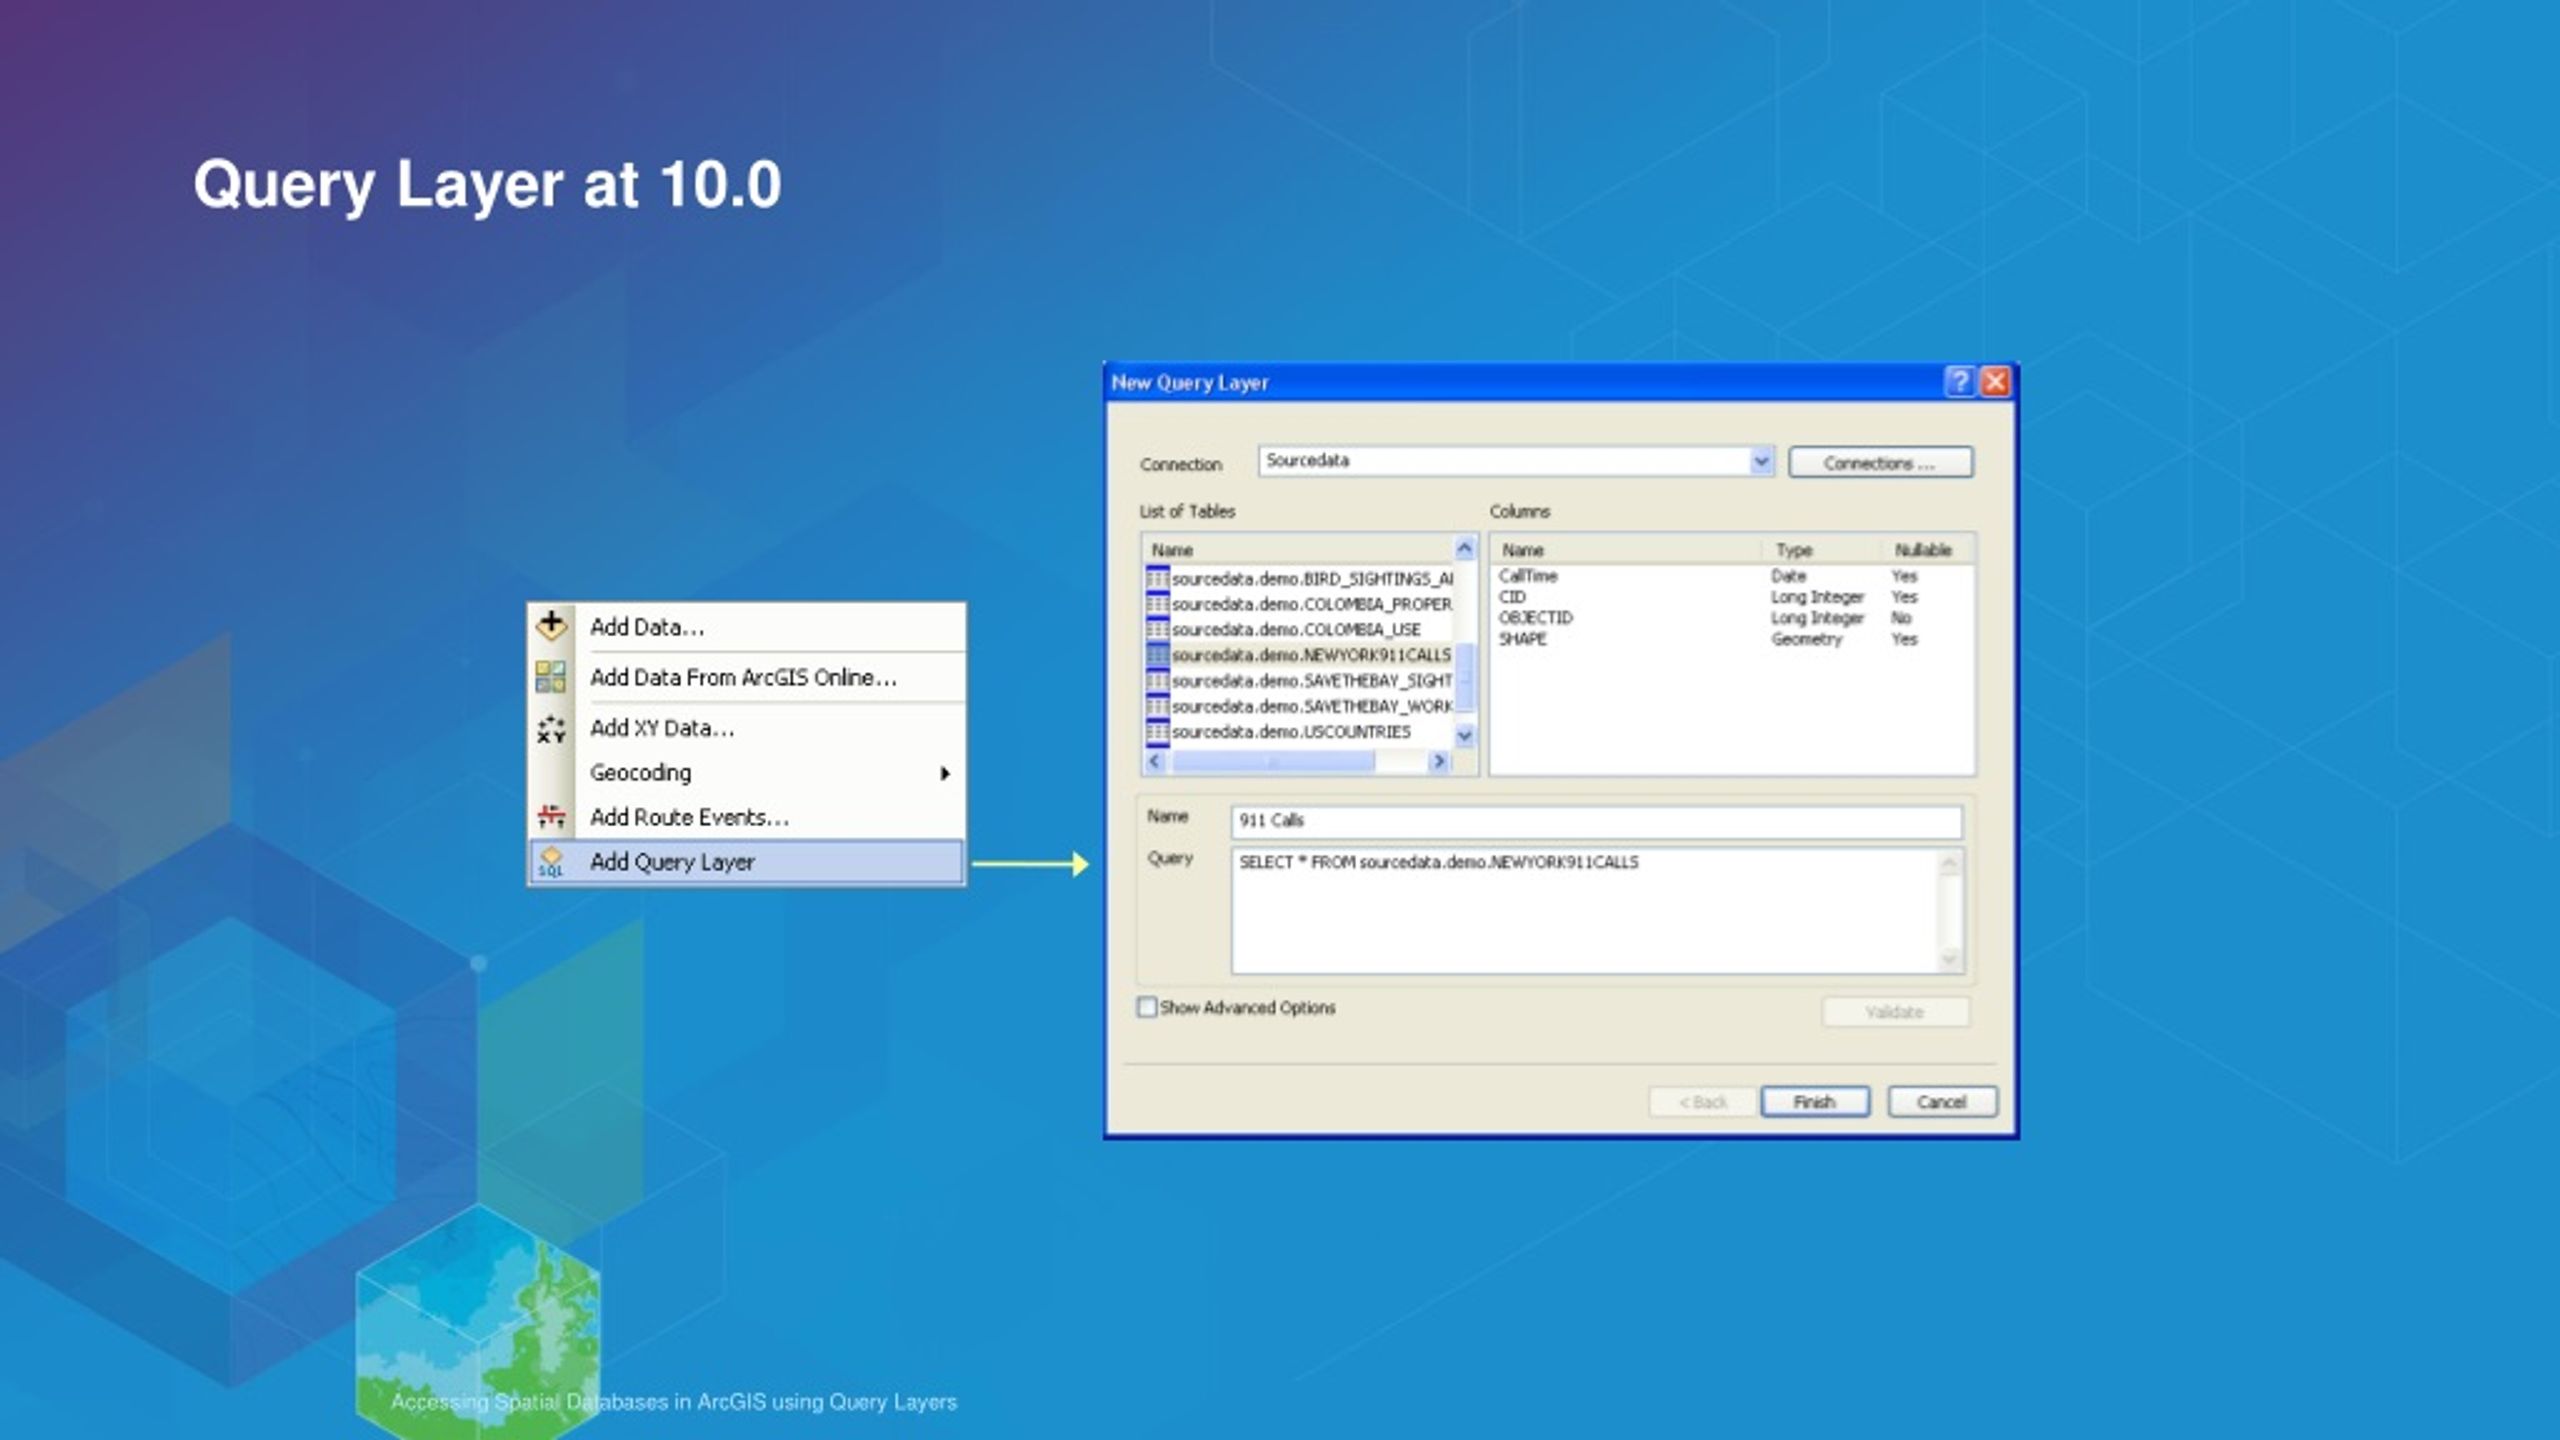Screen dimensions: 2560x1440
Task: Open the Connection dropdown arrow
Action: pos(1761,461)
